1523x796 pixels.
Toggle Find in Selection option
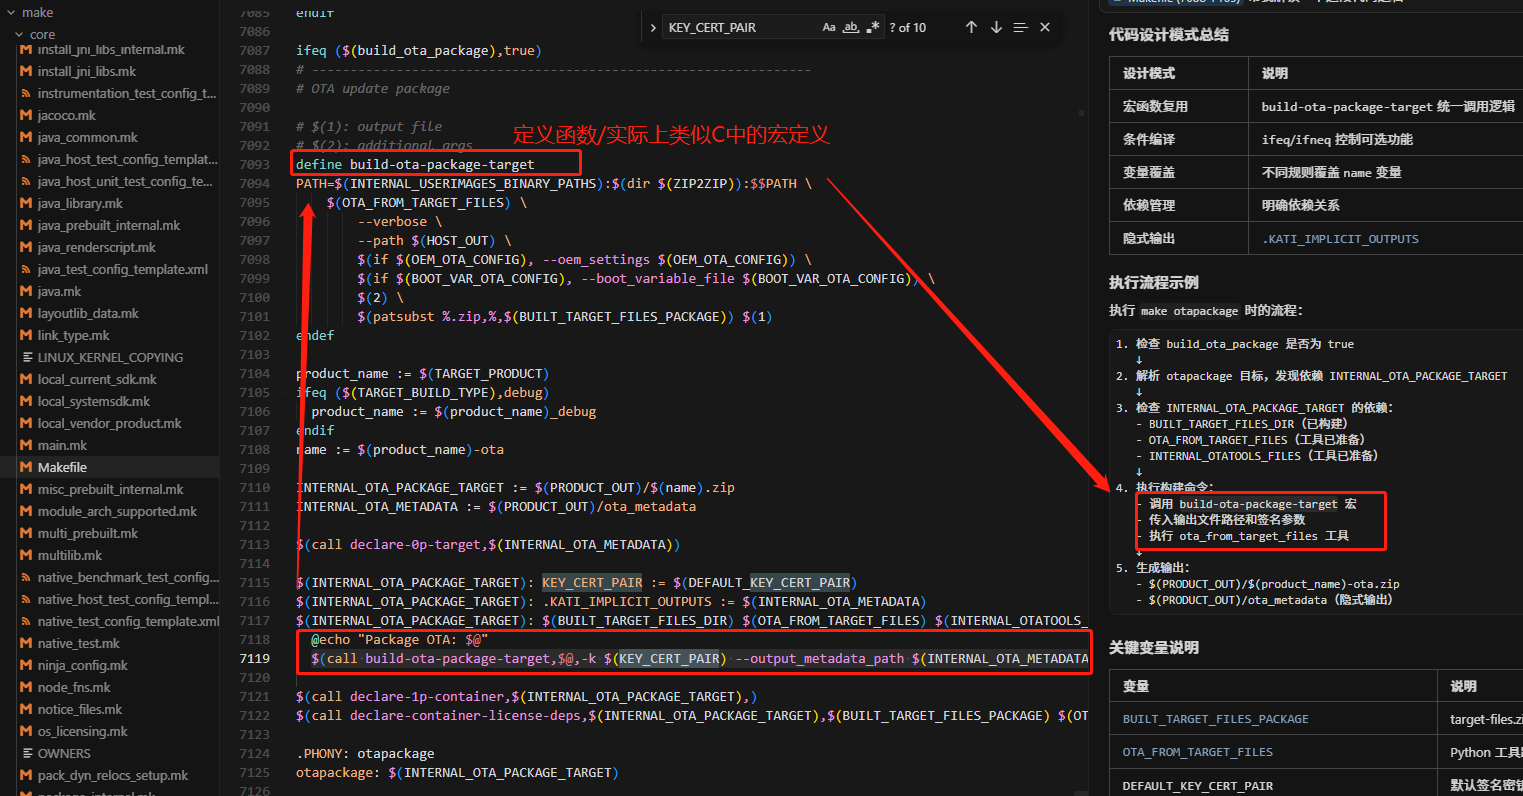(1020, 27)
